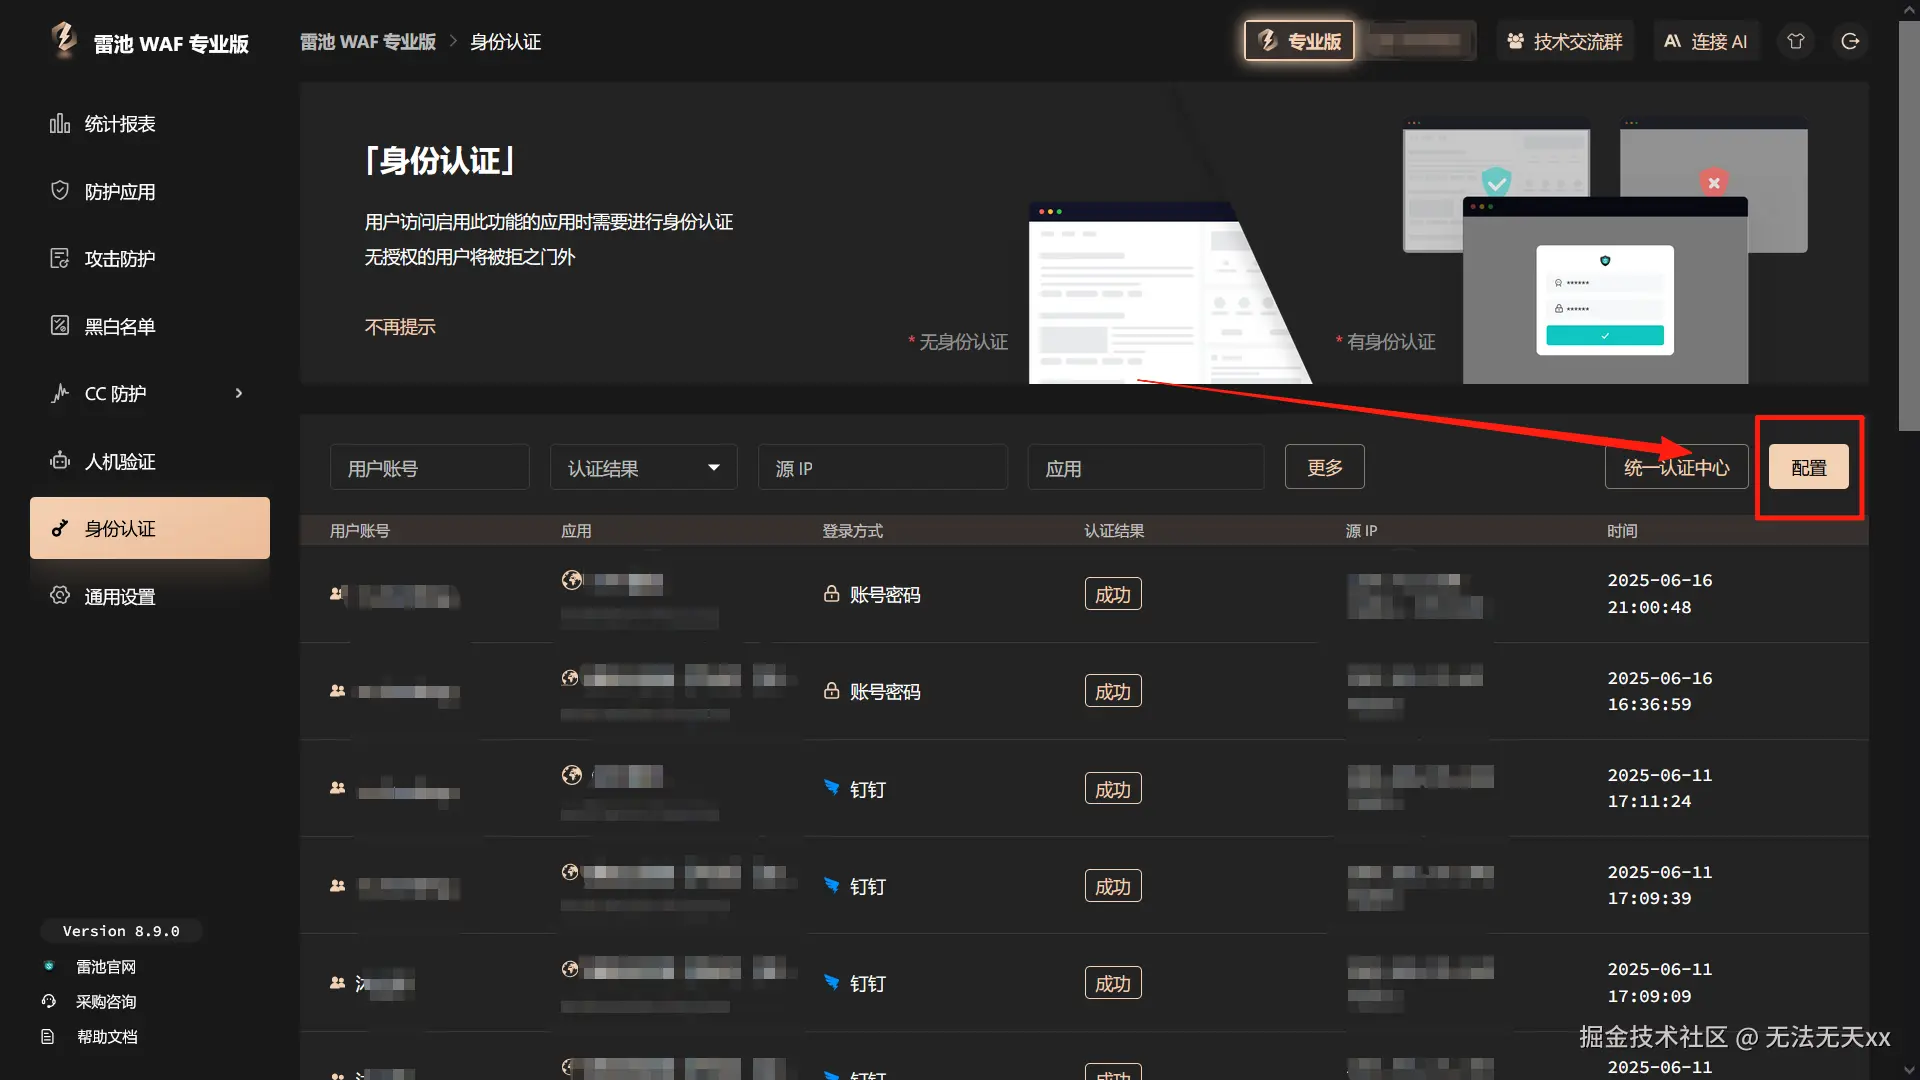Click the logout icon at top right
The width and height of the screenshot is (1920, 1080).
click(1850, 41)
